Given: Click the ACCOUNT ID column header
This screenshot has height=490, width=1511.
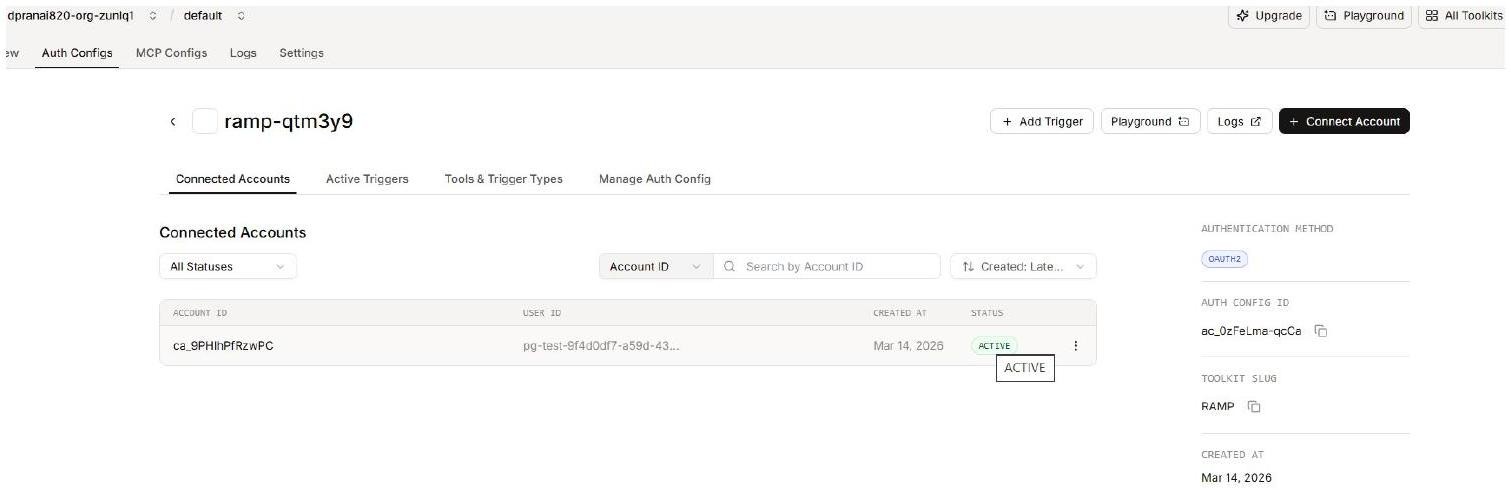Looking at the screenshot, I should point(200,313).
